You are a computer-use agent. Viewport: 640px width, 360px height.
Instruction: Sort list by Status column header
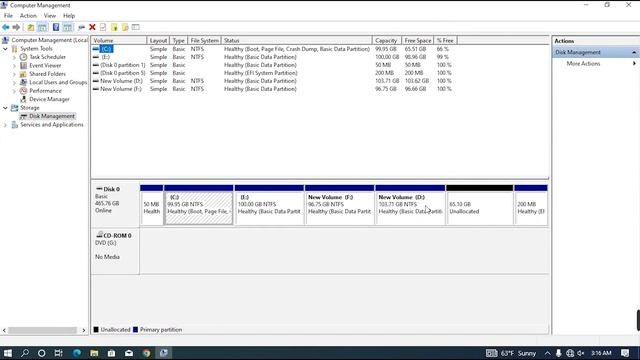click(297, 40)
